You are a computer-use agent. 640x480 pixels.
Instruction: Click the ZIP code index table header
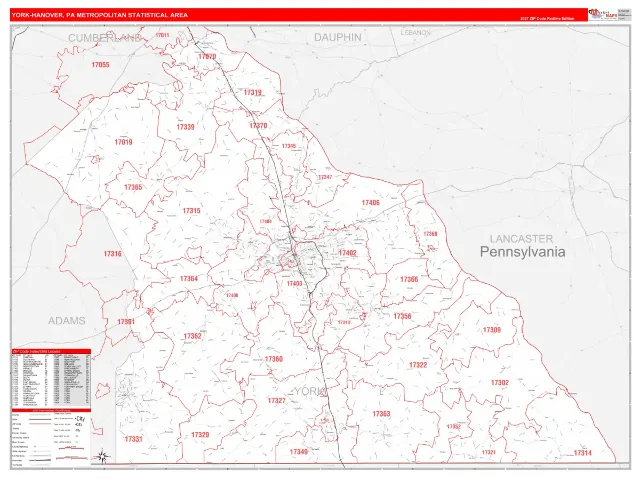51,351
